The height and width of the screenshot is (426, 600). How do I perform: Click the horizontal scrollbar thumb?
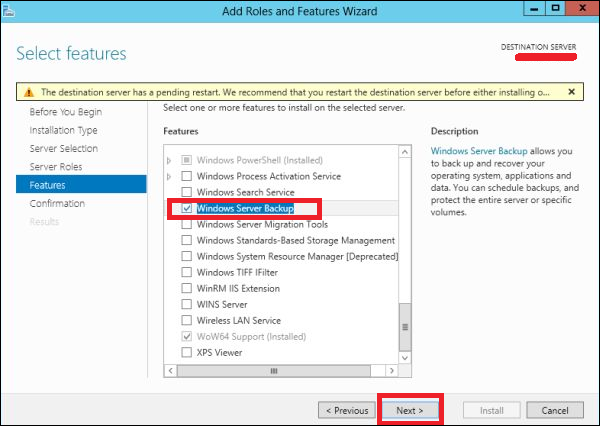tap(274, 371)
